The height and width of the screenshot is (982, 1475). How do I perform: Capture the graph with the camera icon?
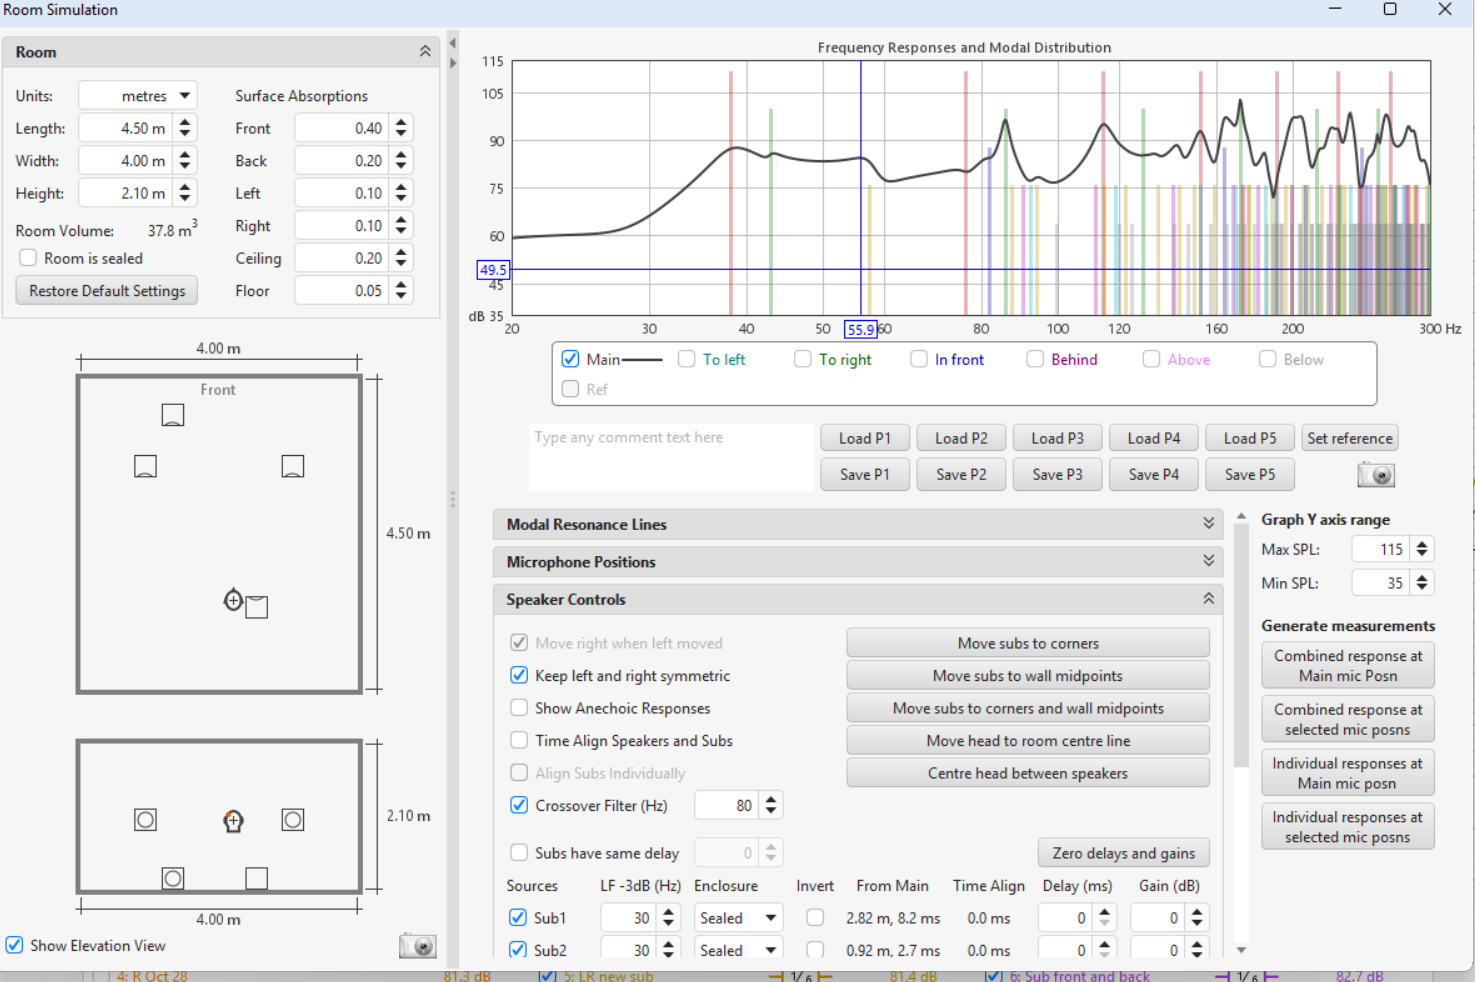coord(1376,475)
